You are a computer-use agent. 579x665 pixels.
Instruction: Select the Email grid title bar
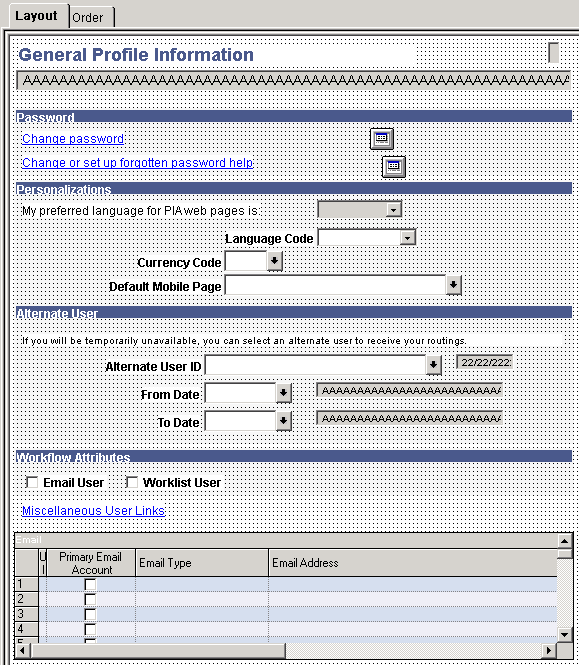point(286,540)
